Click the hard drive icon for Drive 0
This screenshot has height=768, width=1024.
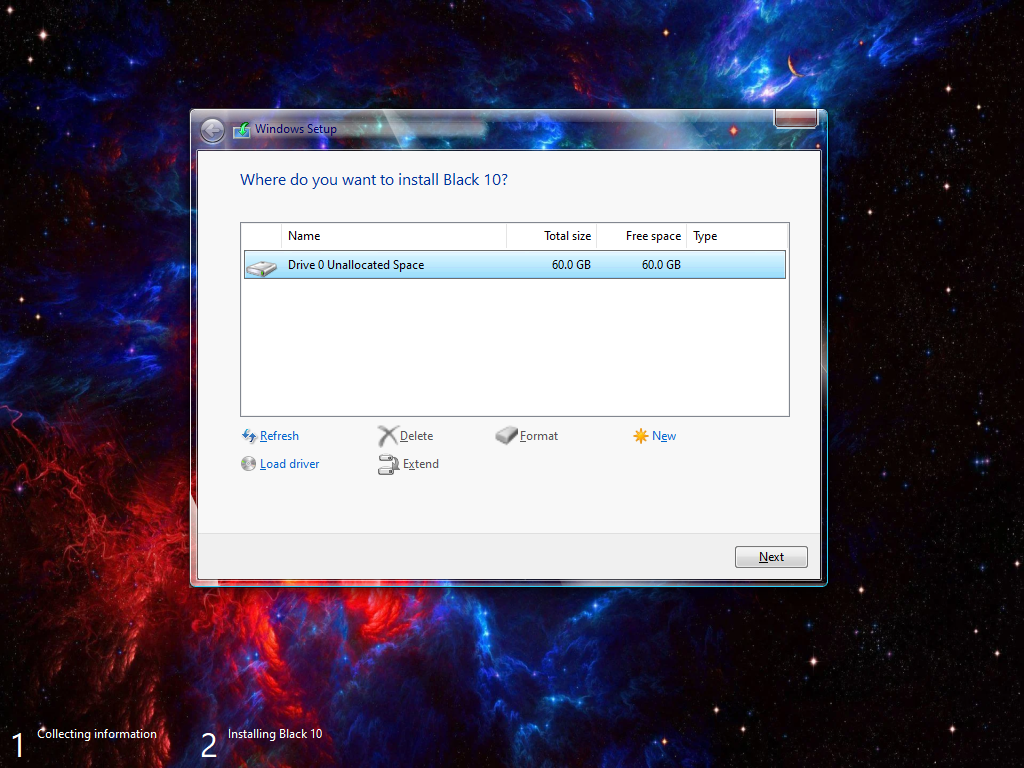click(261, 266)
